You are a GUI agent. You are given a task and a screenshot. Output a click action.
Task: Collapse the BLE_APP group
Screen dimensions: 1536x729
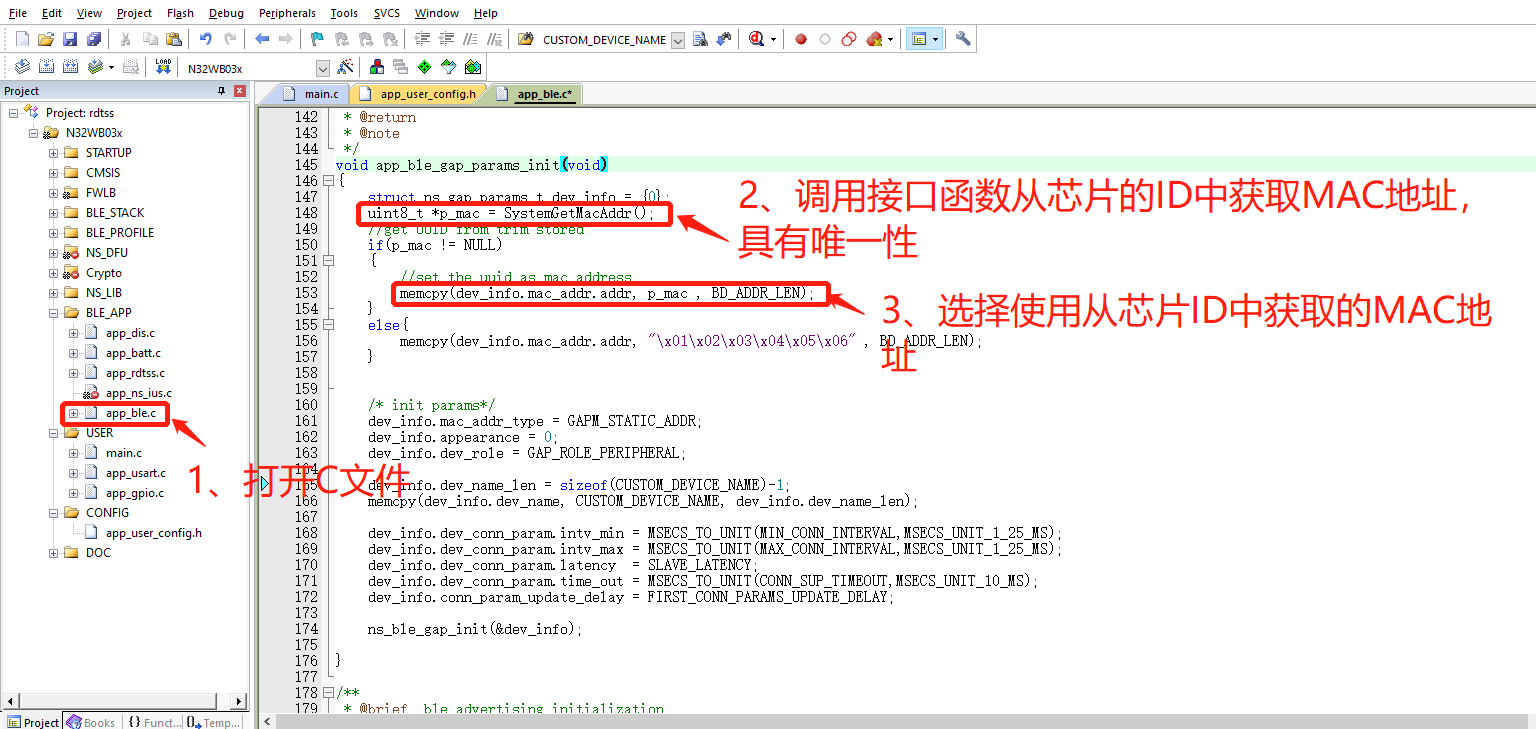[53, 313]
